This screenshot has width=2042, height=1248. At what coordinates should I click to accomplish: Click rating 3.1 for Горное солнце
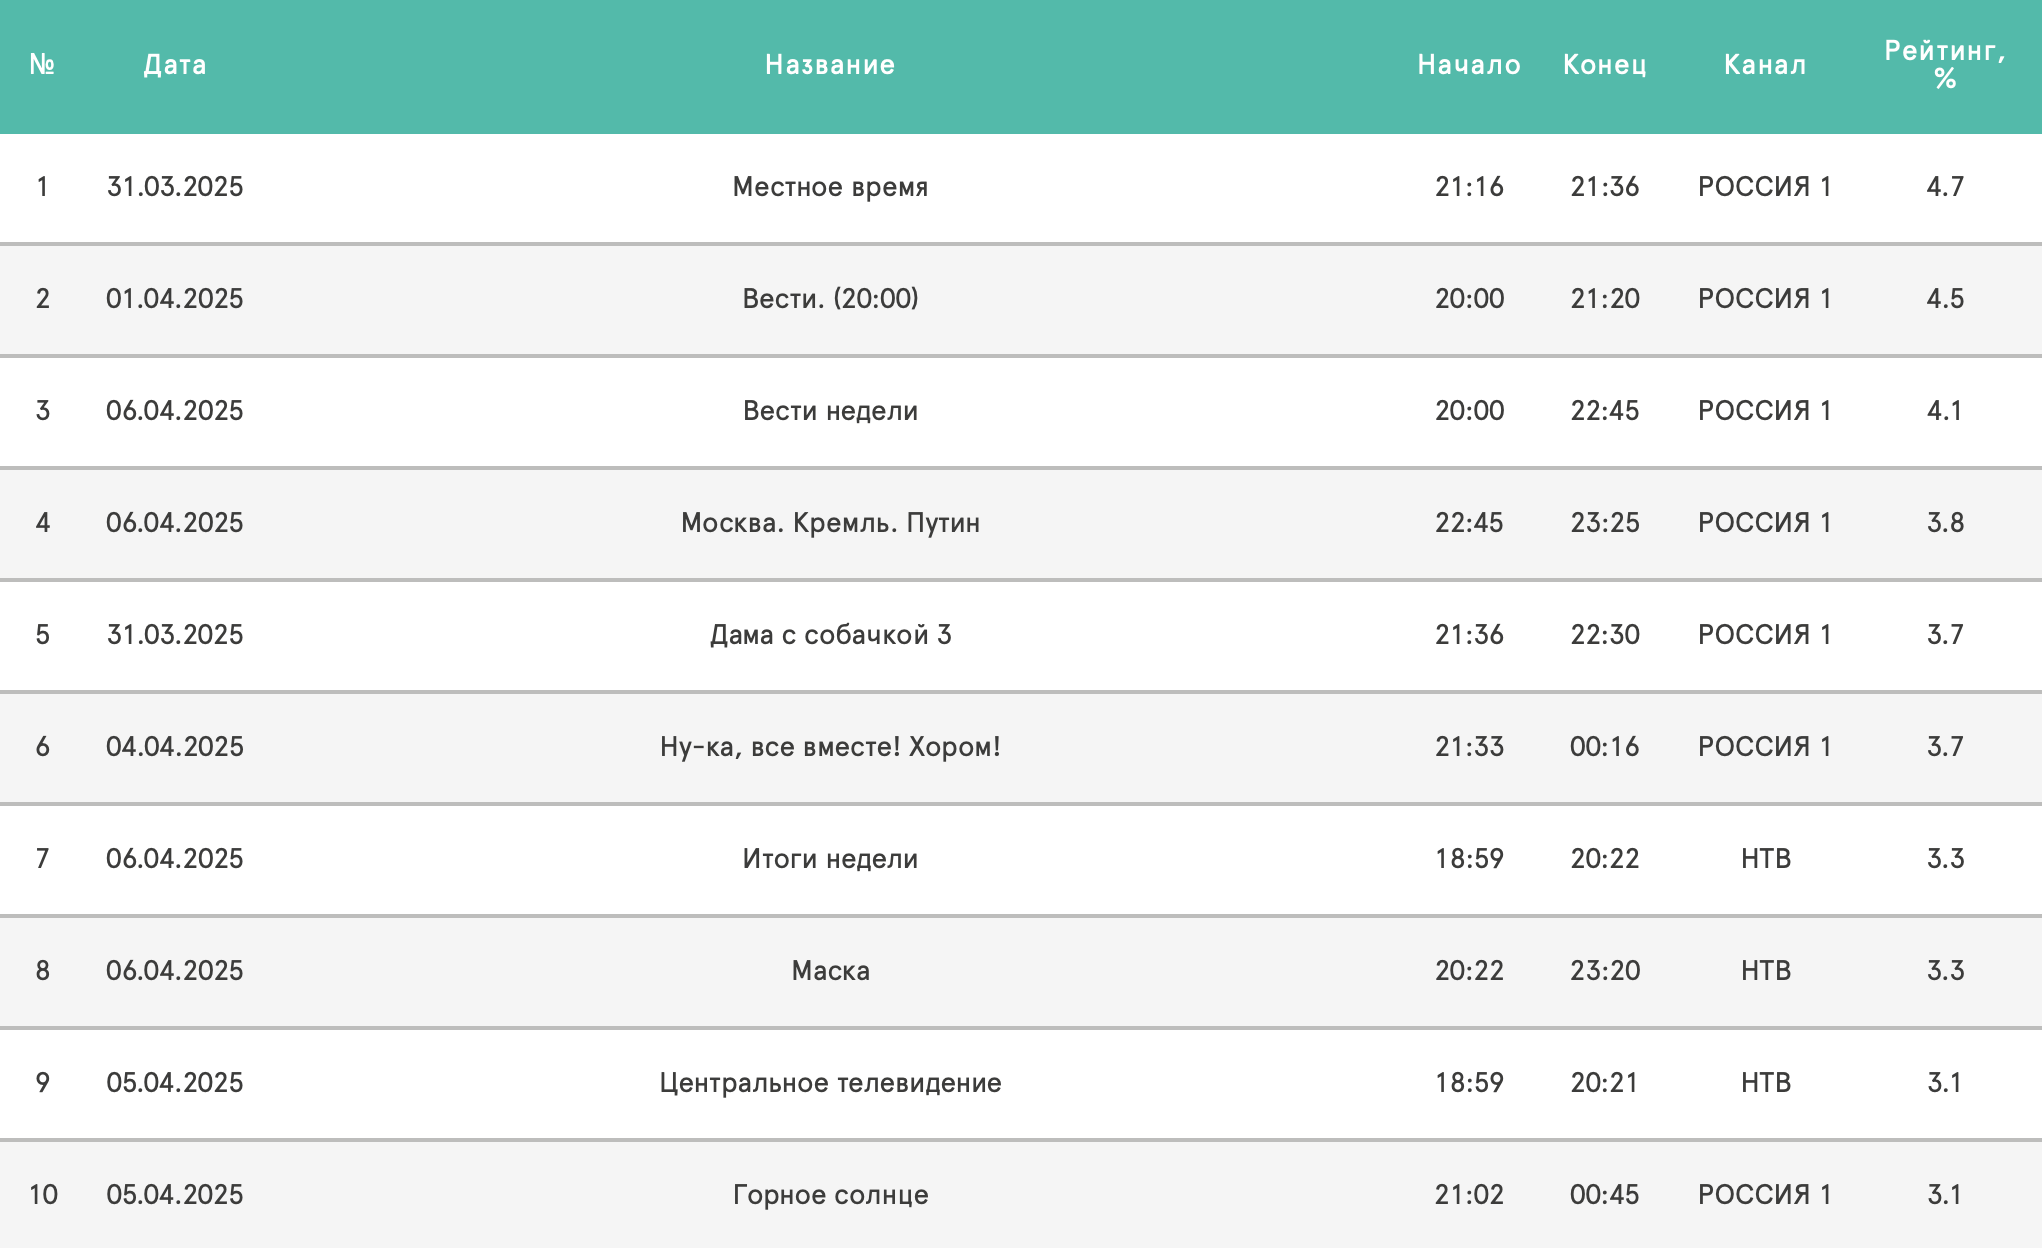point(1945,1195)
